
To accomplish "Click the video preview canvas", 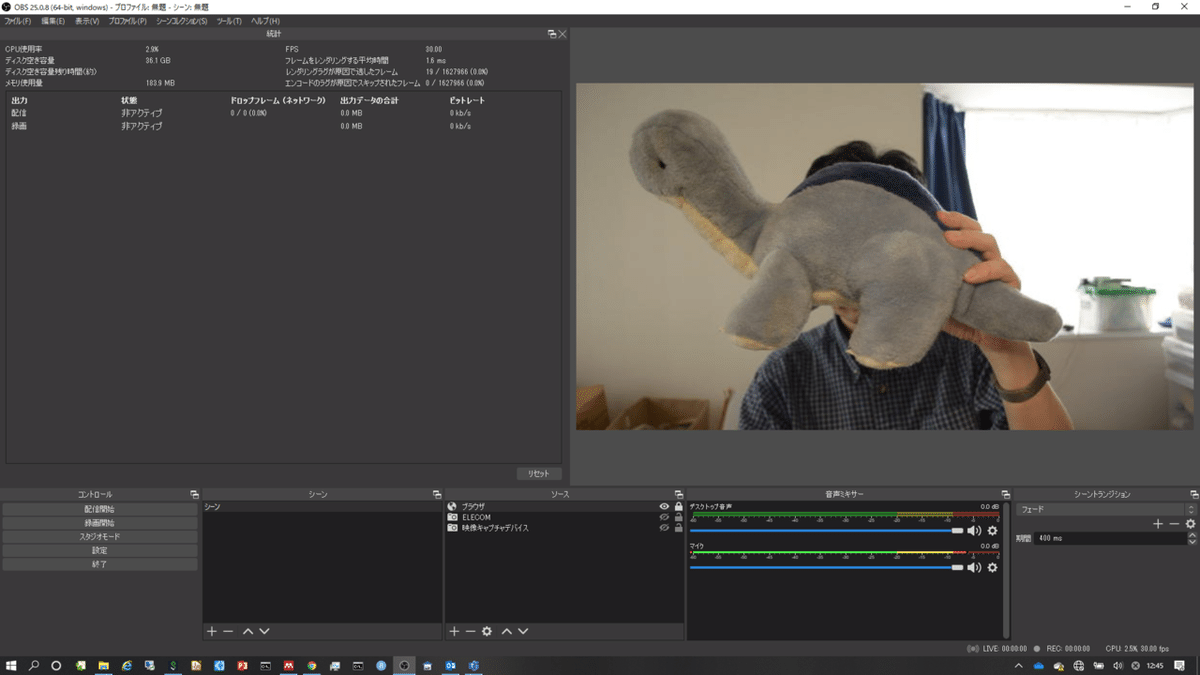I will coord(884,257).
